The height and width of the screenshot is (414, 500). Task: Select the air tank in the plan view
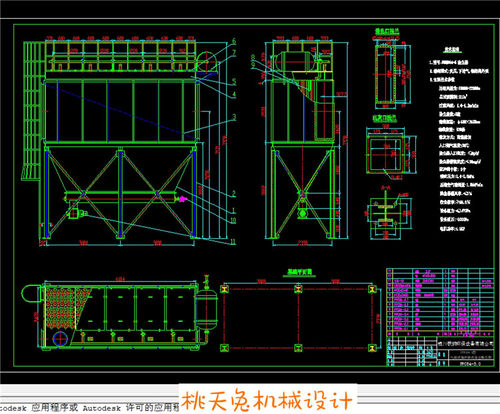pos(207,309)
